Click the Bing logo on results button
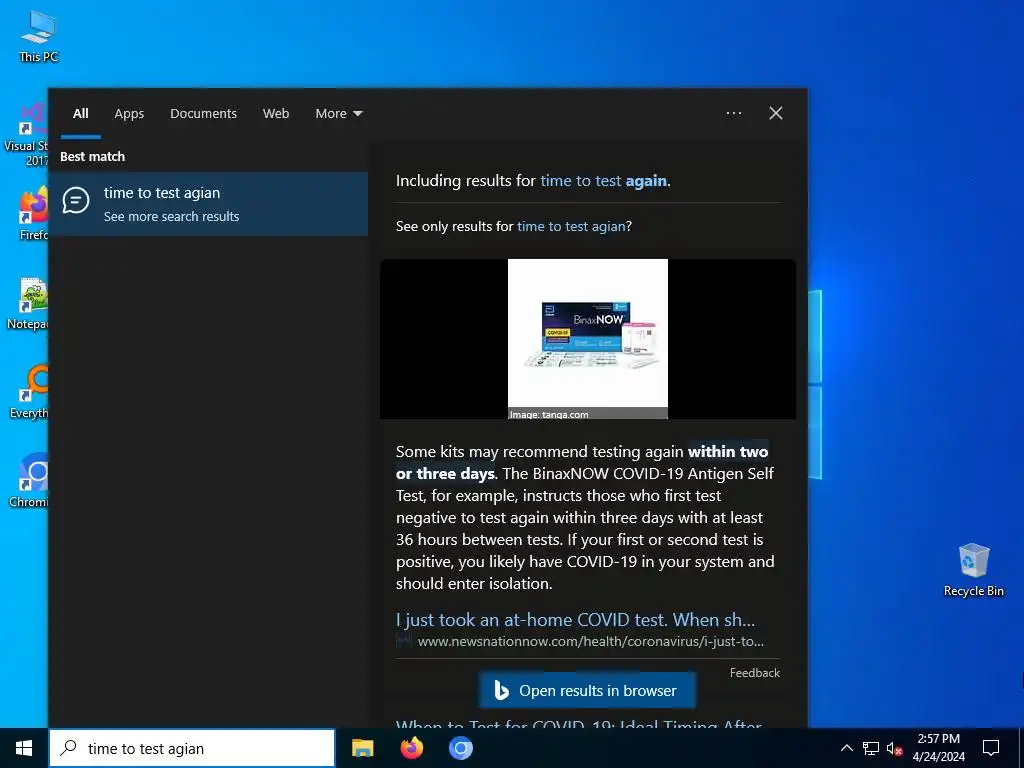Viewport: 1024px width, 768px height. tap(502, 690)
